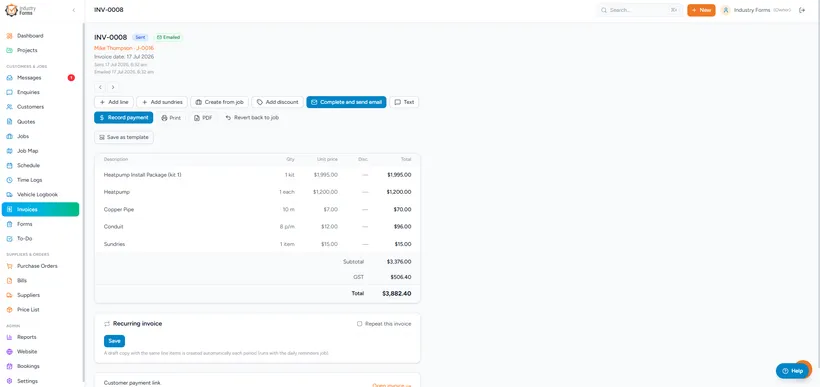820x387 pixels.
Task: Click the Bookings calendar icon
Action: point(9,366)
